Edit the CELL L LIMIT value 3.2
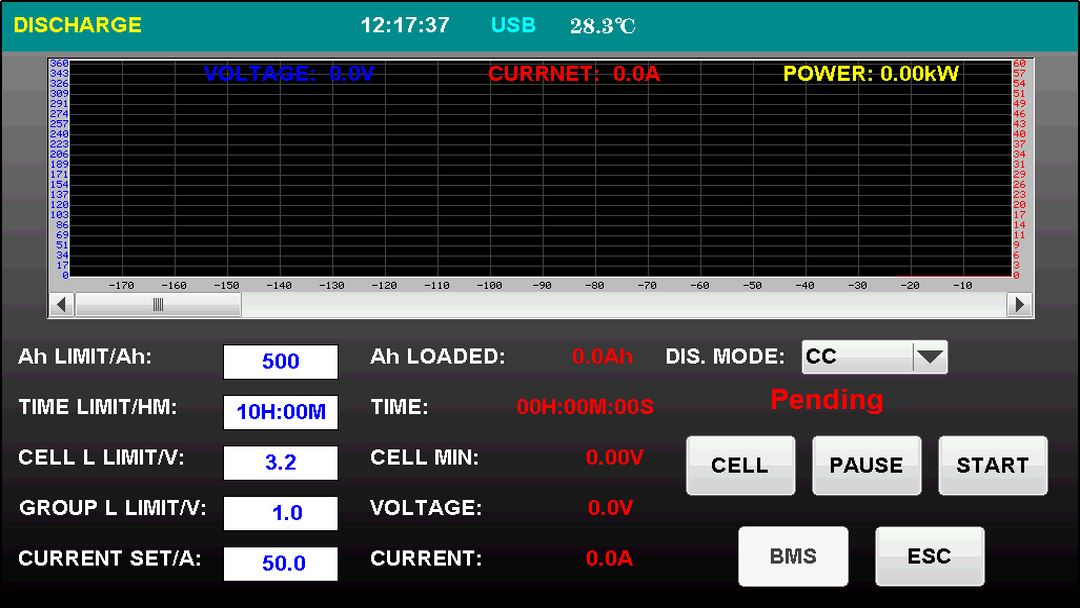The image size is (1080, 608). 280,463
